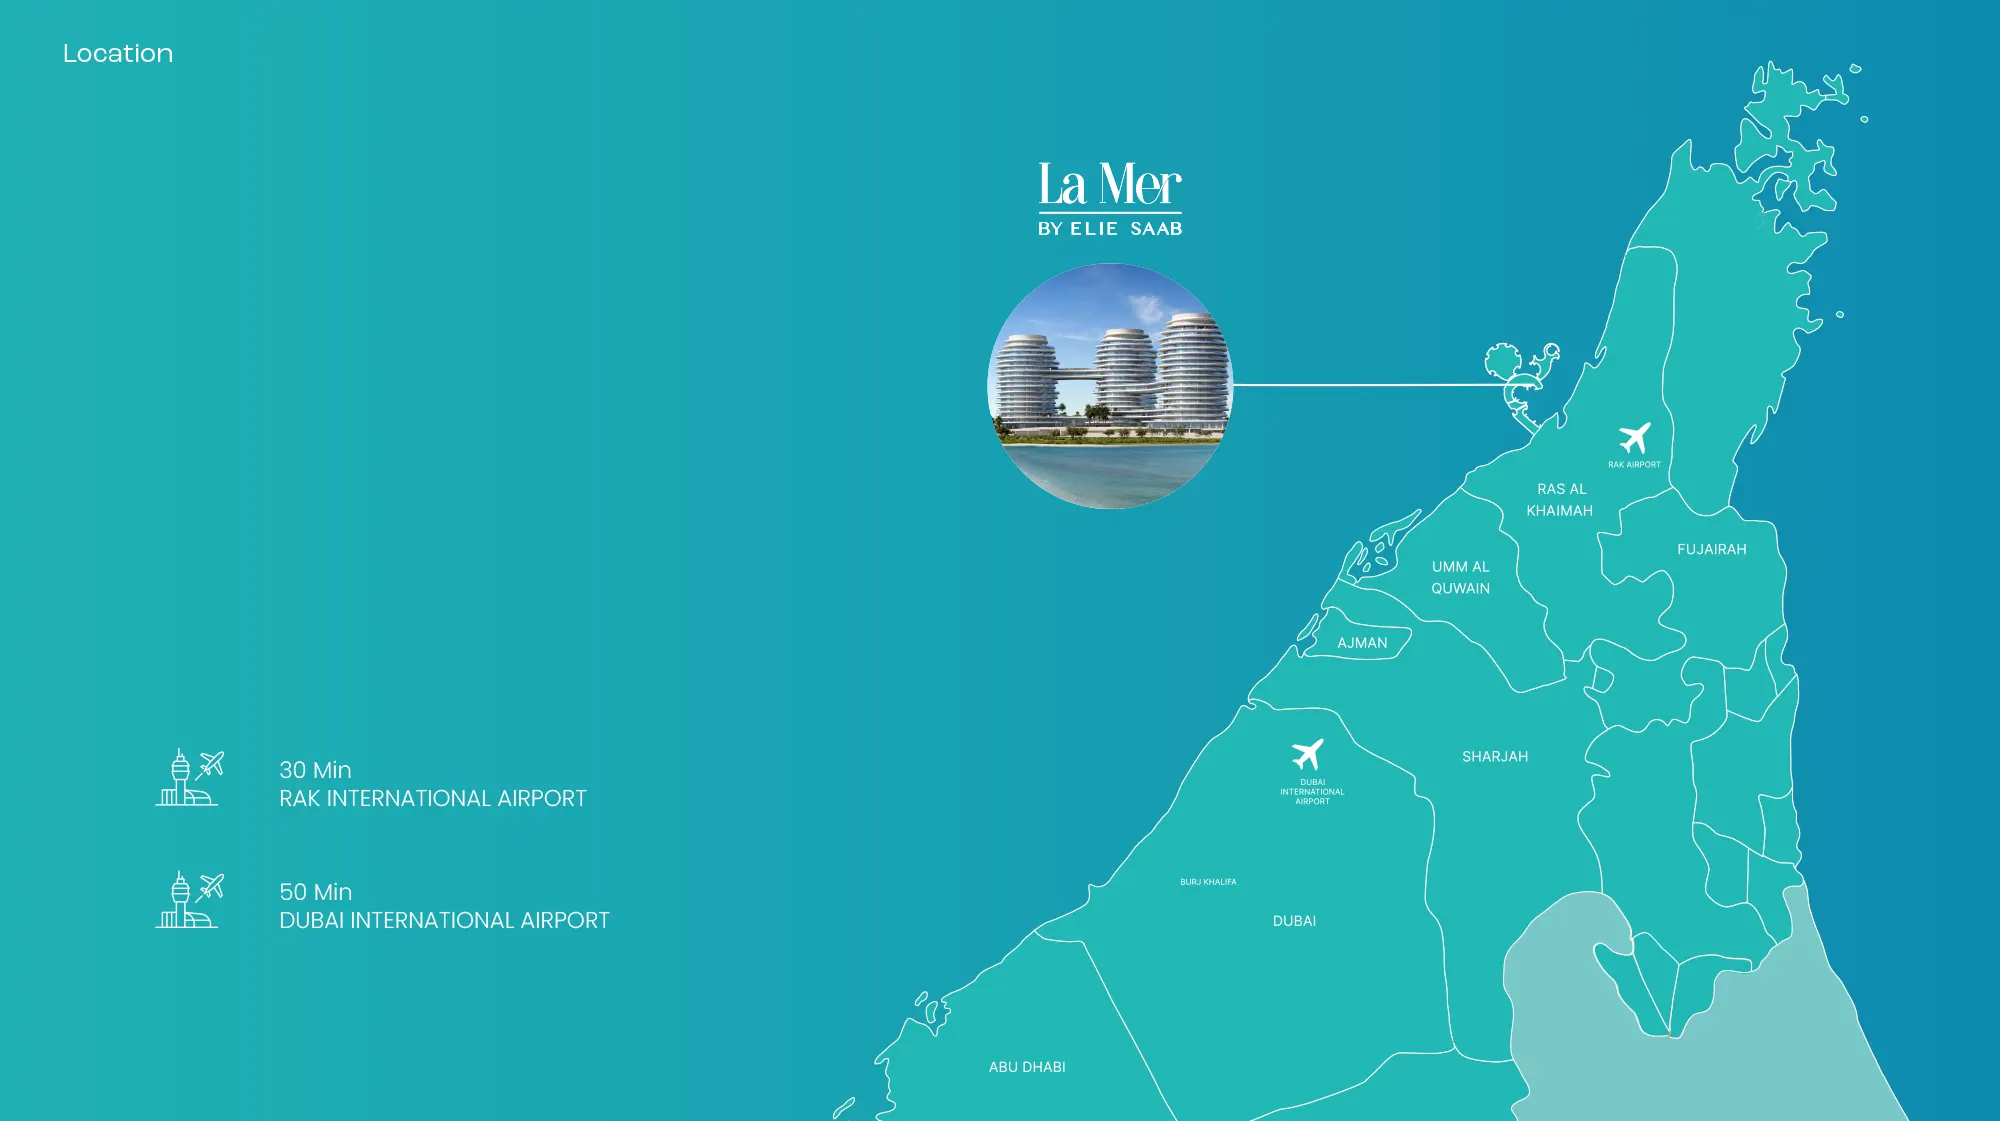Click the Location heading
2000x1121 pixels.
pyautogui.click(x=118, y=54)
